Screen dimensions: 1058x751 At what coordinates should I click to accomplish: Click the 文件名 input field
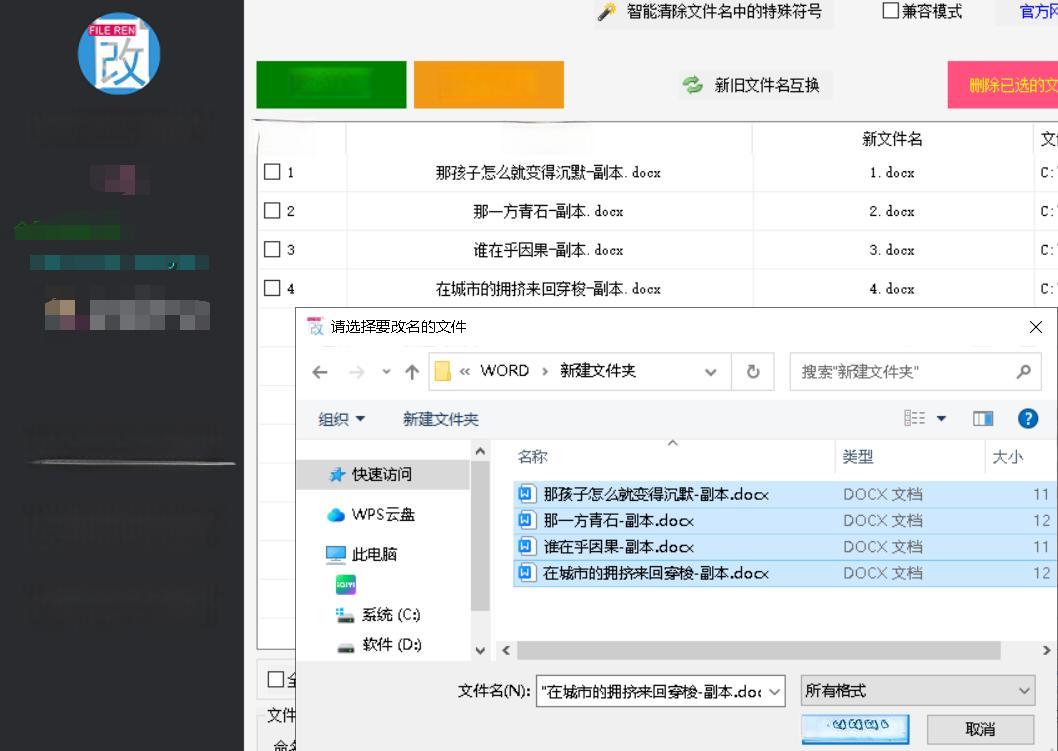coord(651,691)
